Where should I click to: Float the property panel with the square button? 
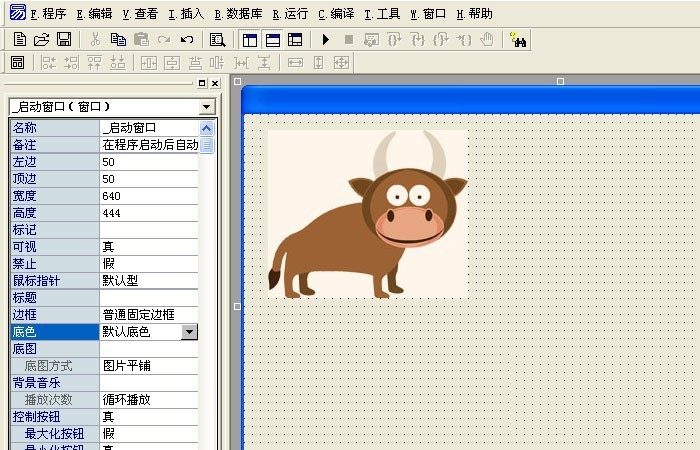click(x=202, y=83)
